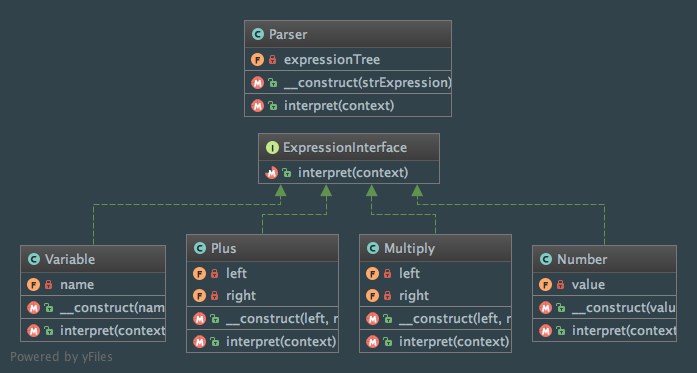
Task: Click the class icon beside Variable
Action: point(34,259)
